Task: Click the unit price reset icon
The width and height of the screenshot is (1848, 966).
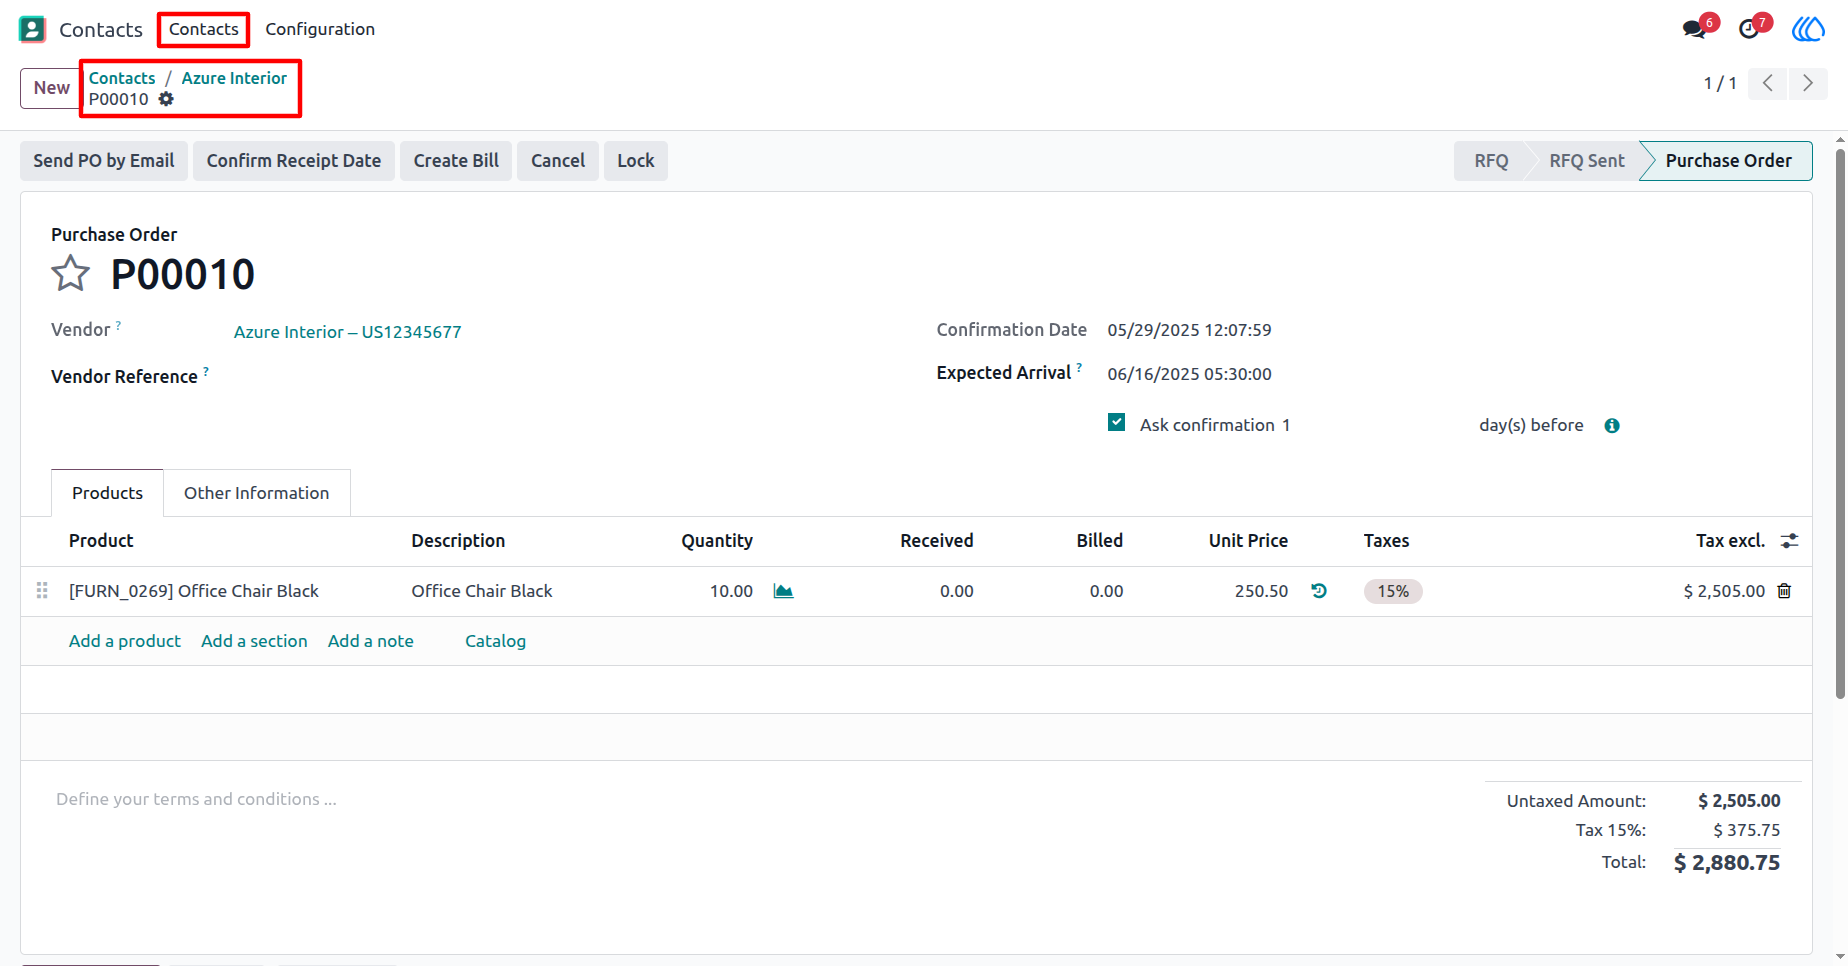Action: 1319,591
